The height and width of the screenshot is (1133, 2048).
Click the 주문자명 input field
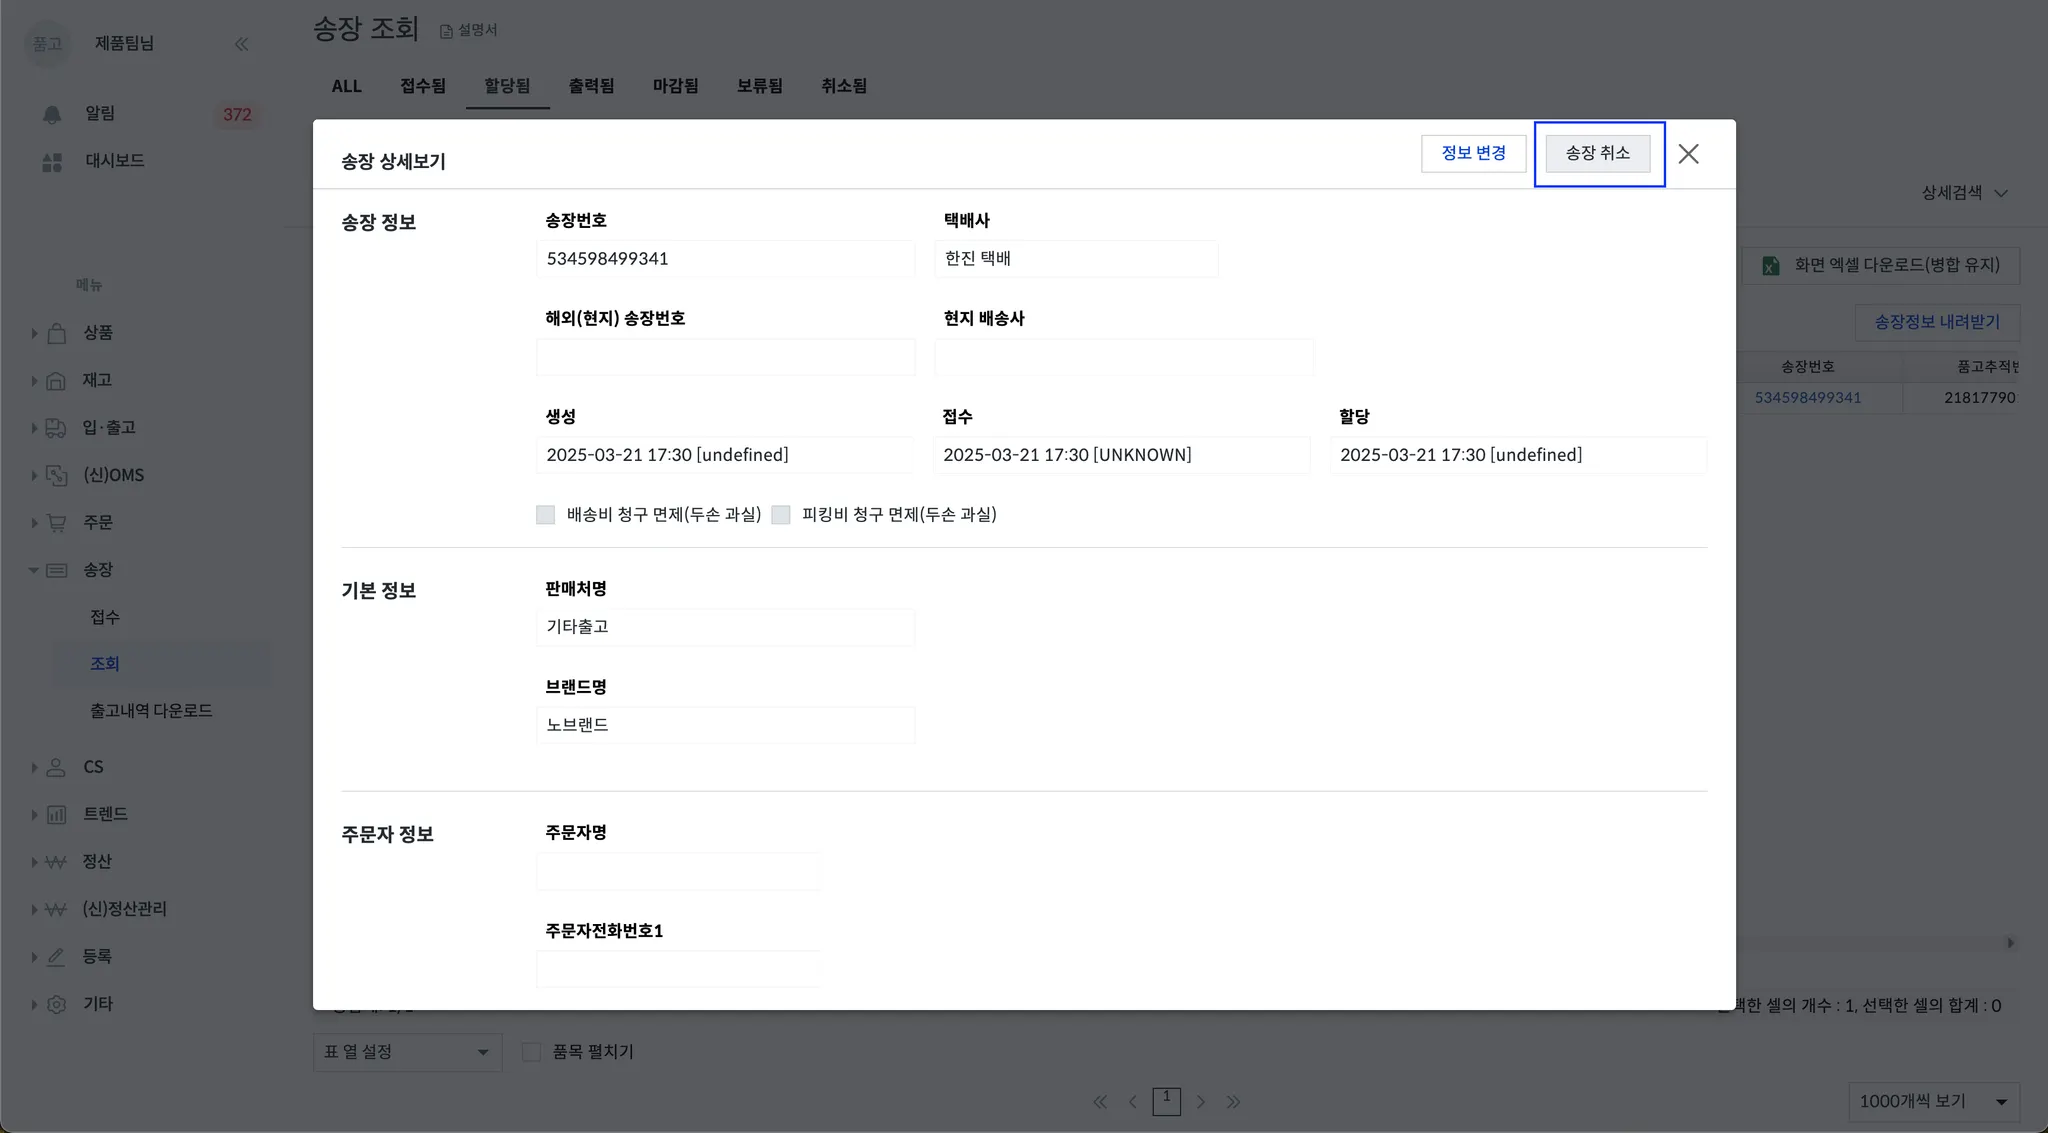coord(678,871)
